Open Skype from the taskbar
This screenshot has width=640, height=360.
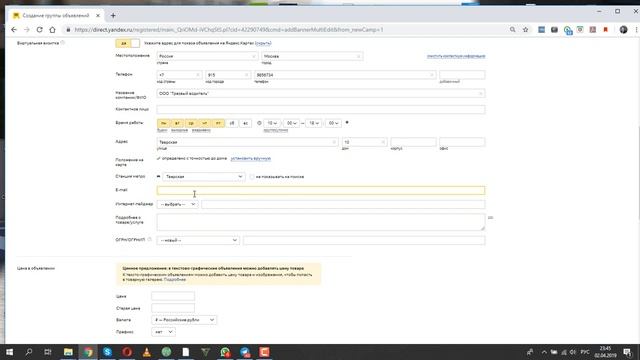(107, 352)
